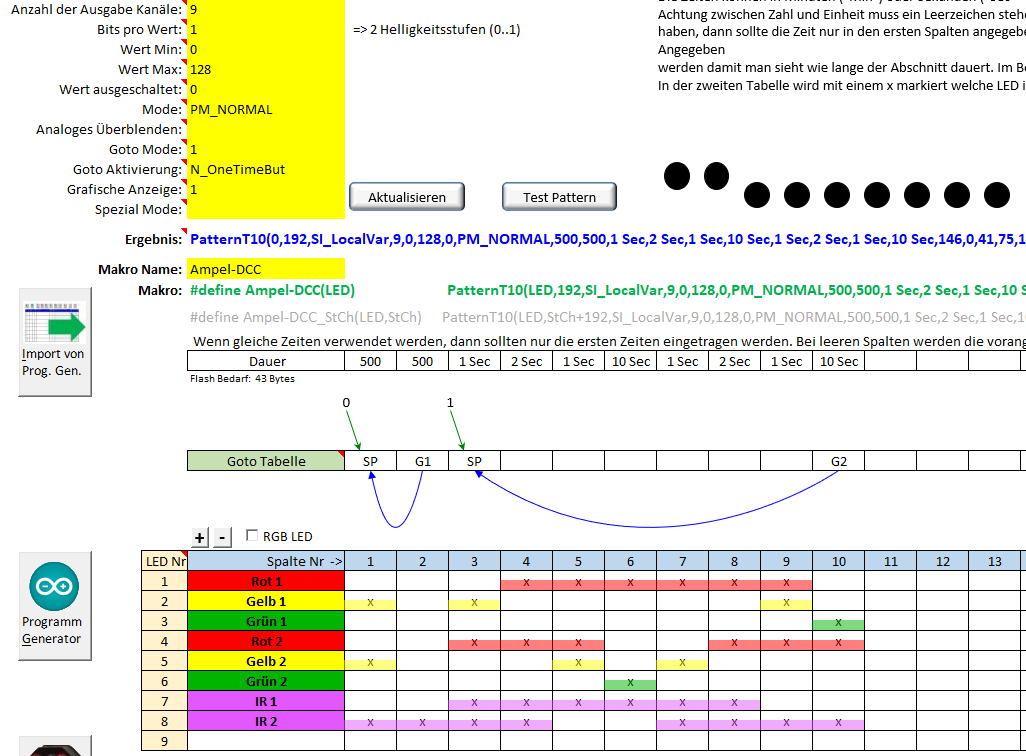Select the Mode field PM_NORMAL
1026x756 pixels.
pyautogui.click(x=265, y=109)
